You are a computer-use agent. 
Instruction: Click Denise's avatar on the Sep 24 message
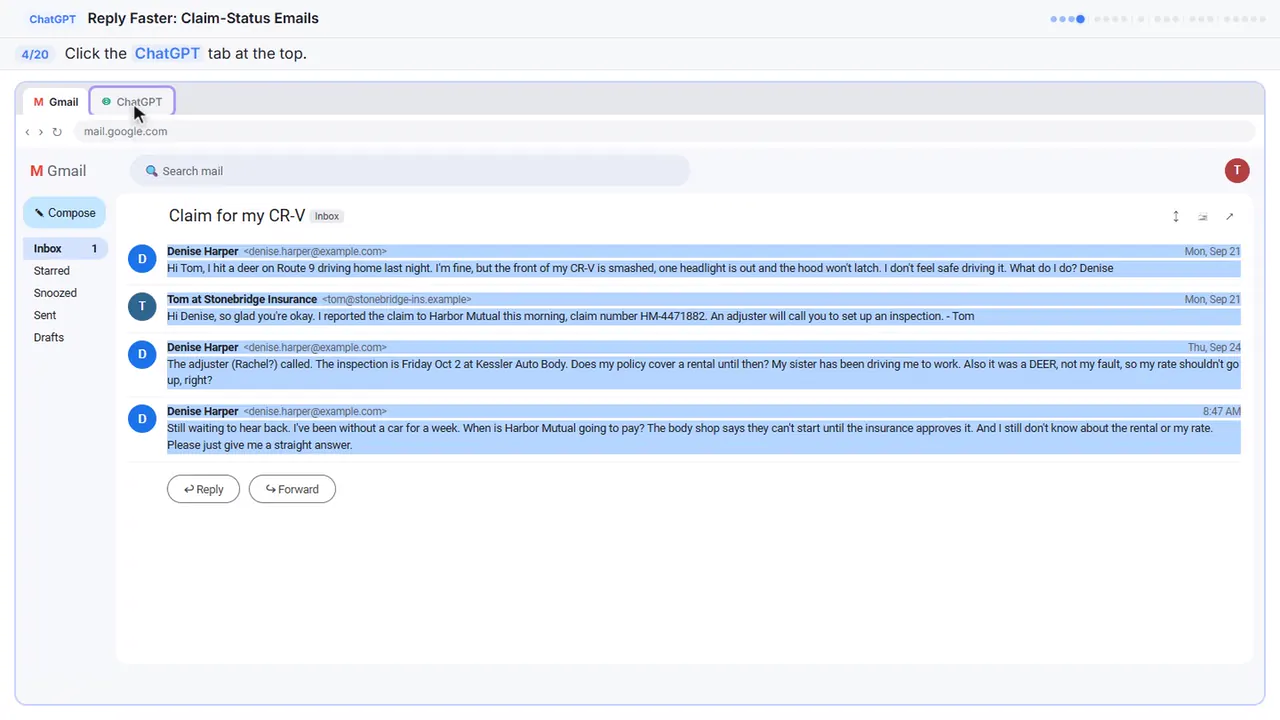click(142, 354)
